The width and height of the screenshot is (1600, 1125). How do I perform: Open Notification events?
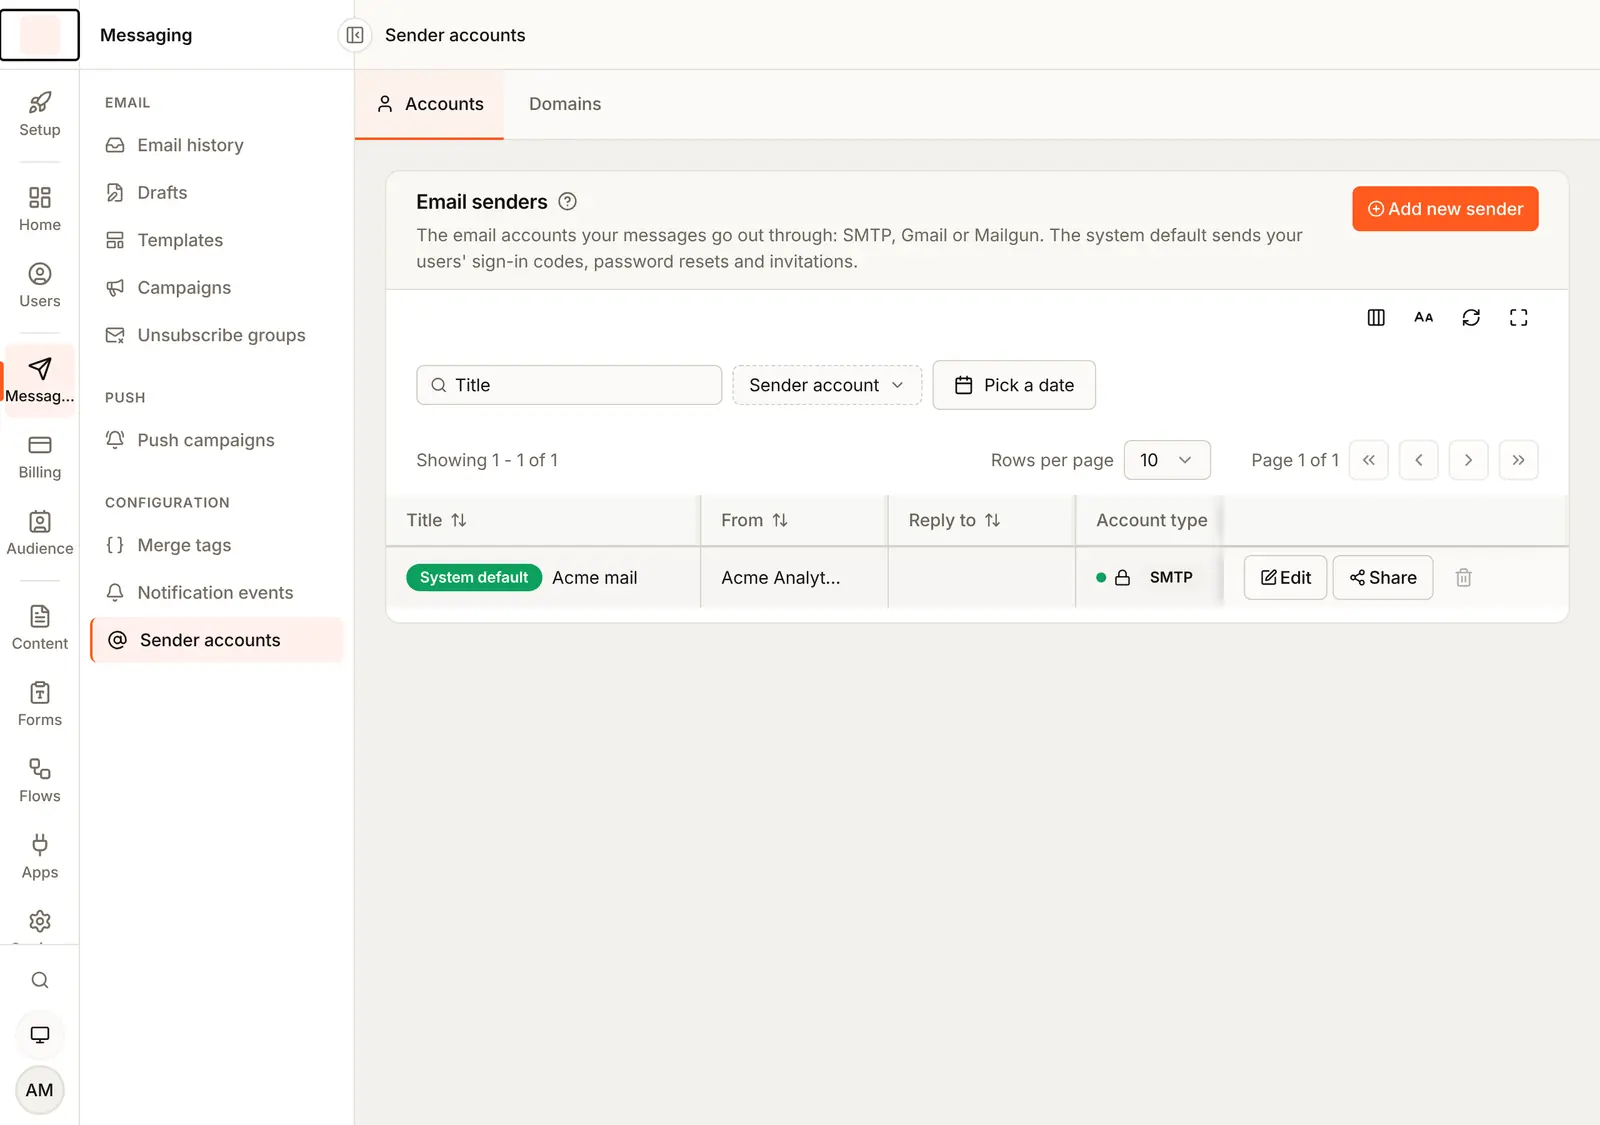coord(217,593)
